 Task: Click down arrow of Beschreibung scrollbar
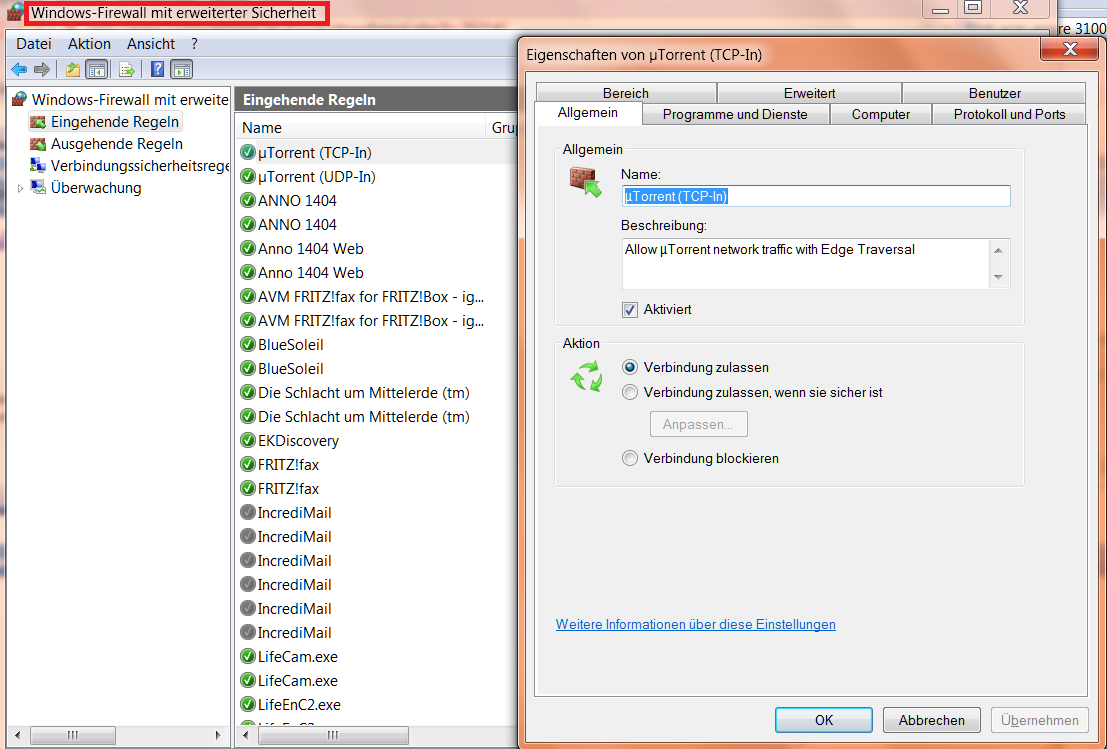(x=998, y=277)
